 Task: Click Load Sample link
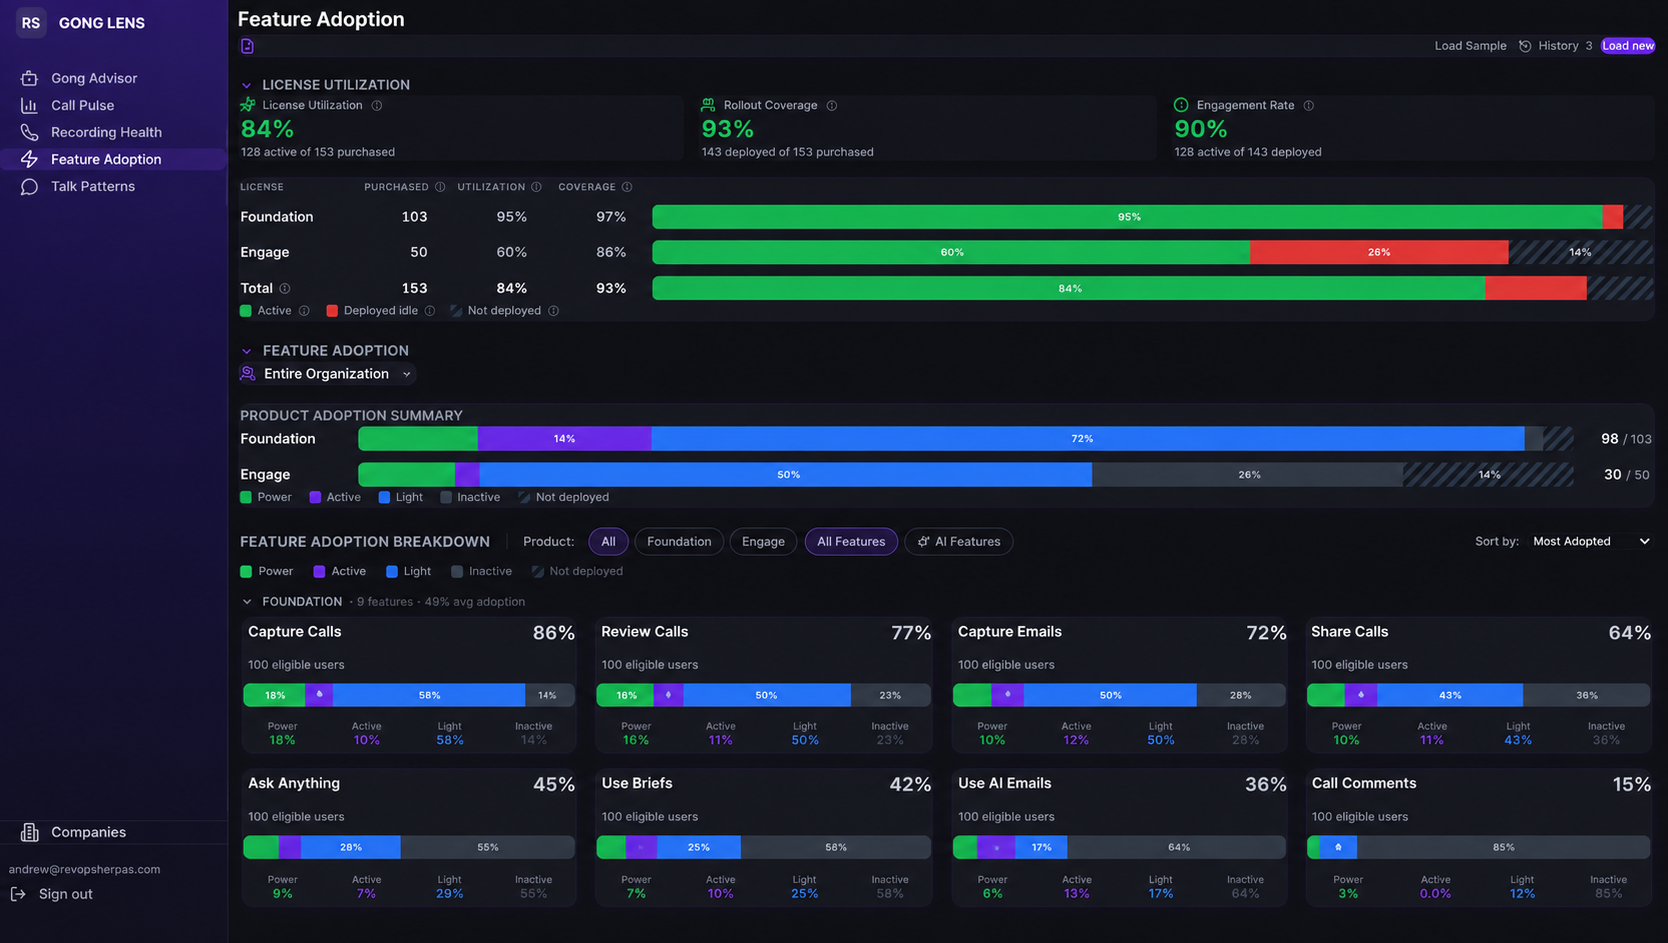click(1470, 46)
